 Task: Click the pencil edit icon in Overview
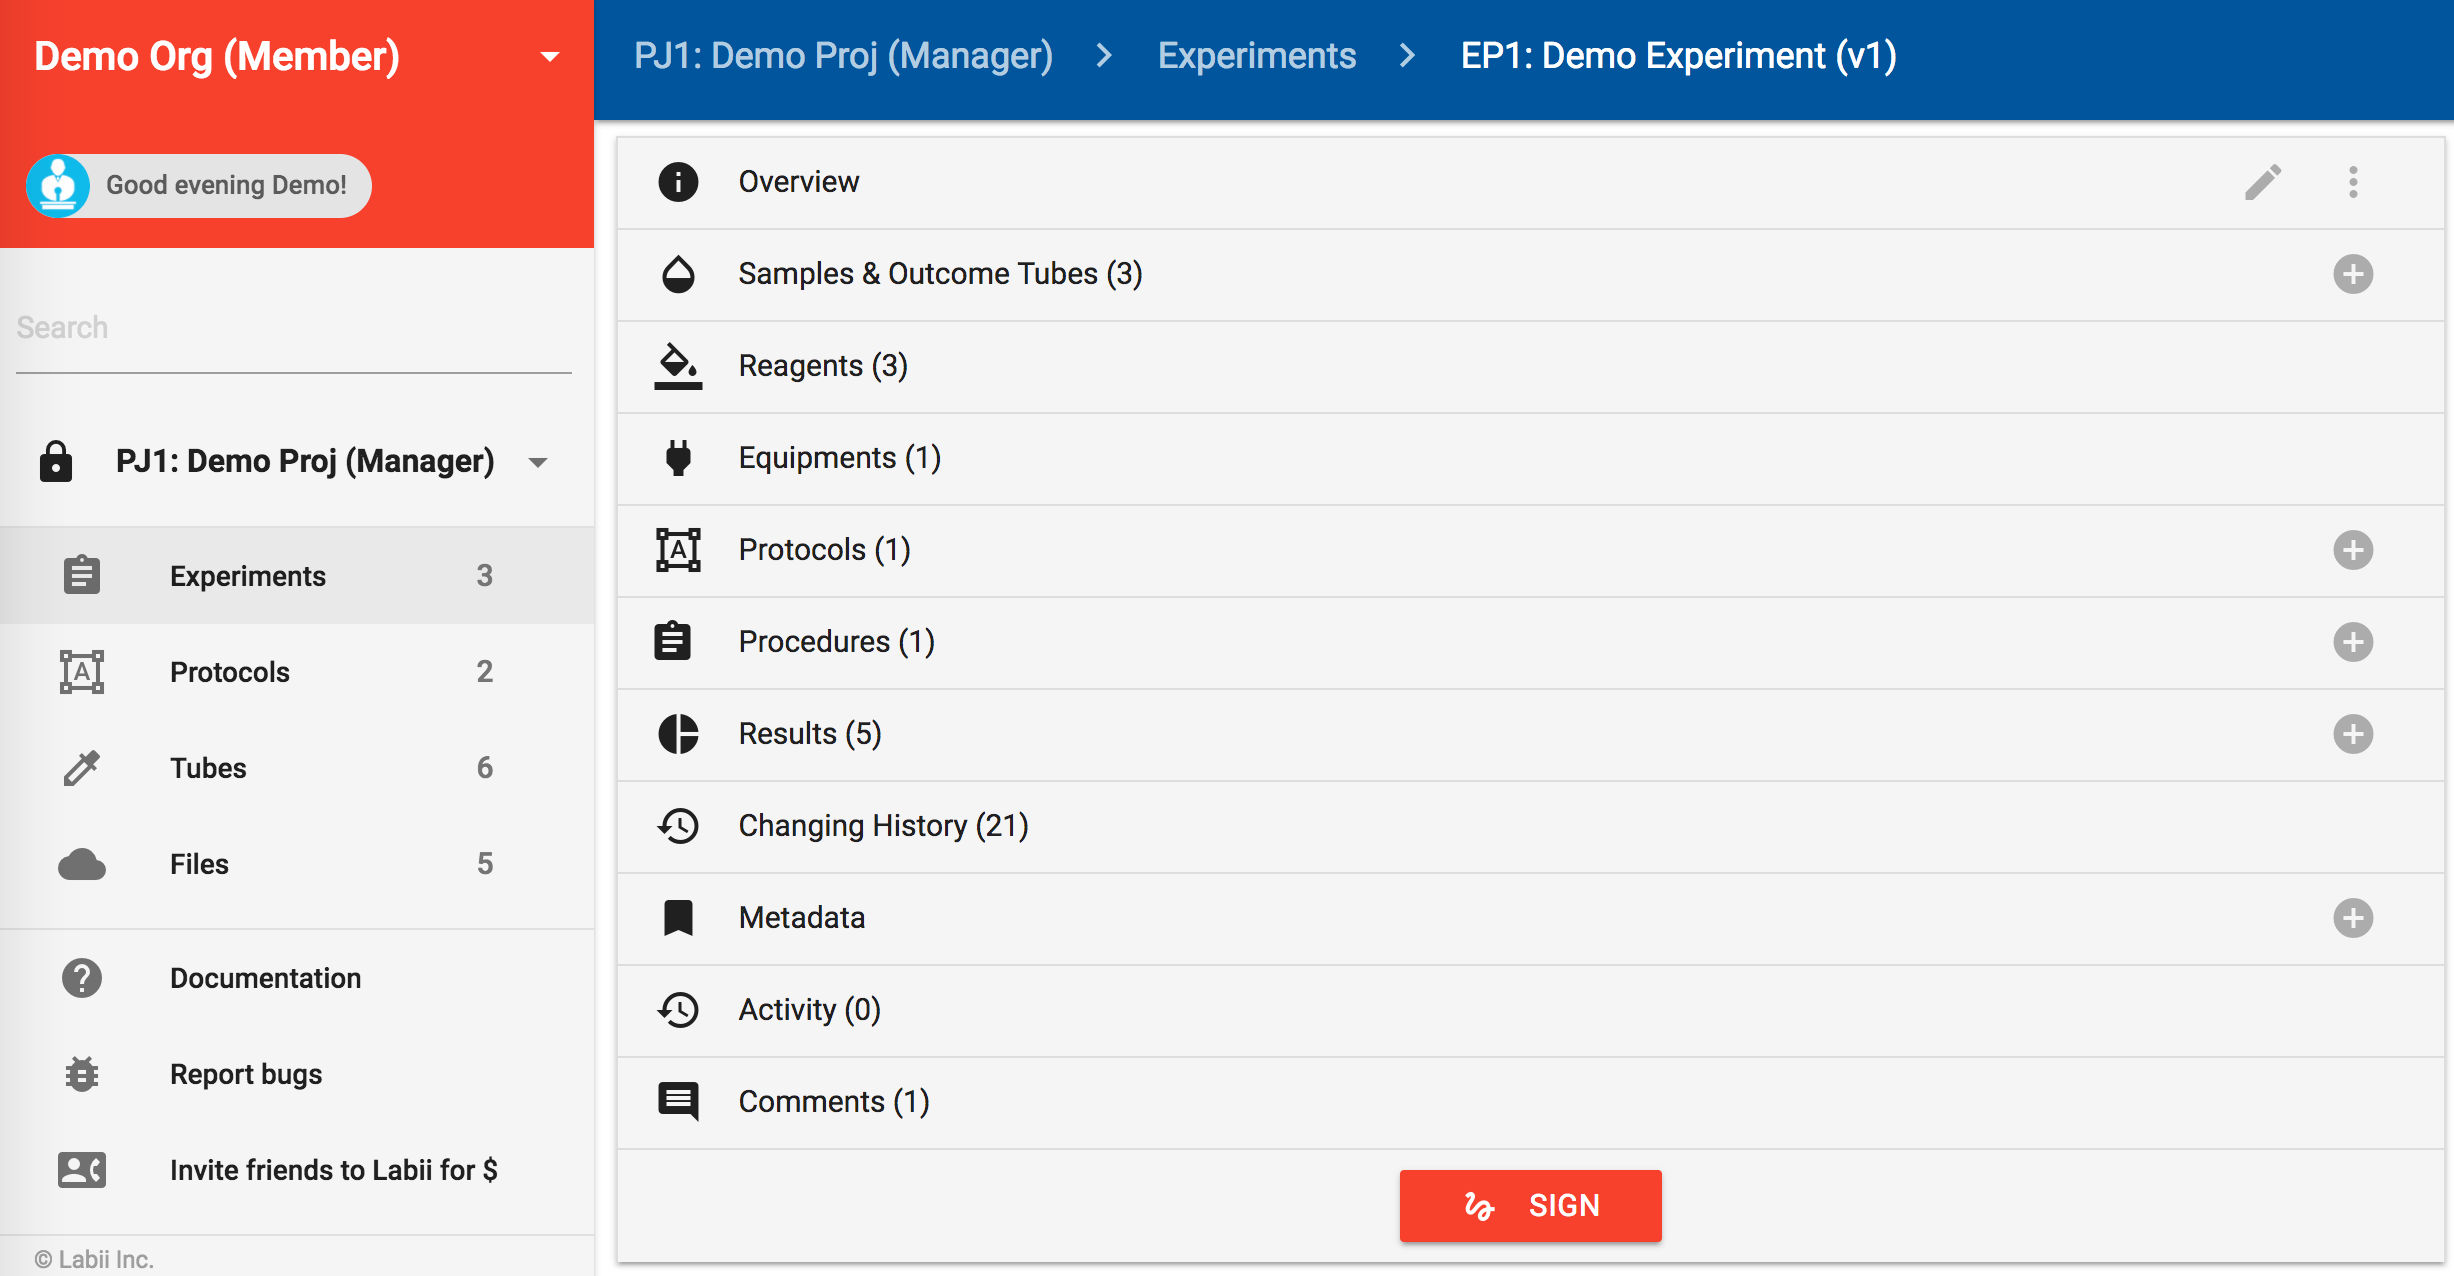point(2263,182)
